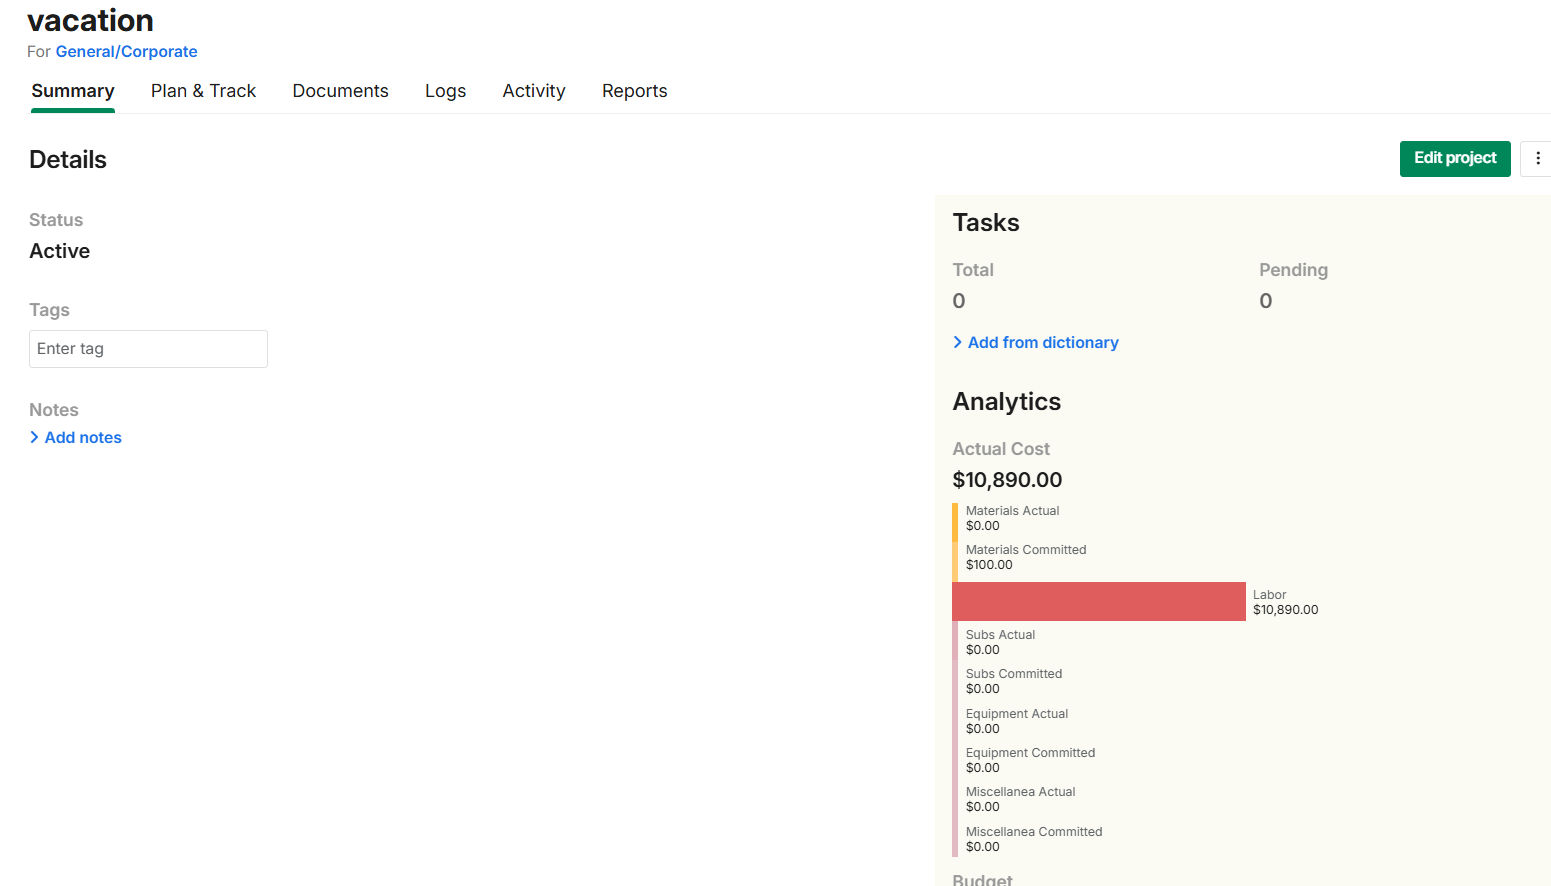Click the Equipment Actual chart entry
This screenshot has height=886, width=1551.
click(1016, 721)
